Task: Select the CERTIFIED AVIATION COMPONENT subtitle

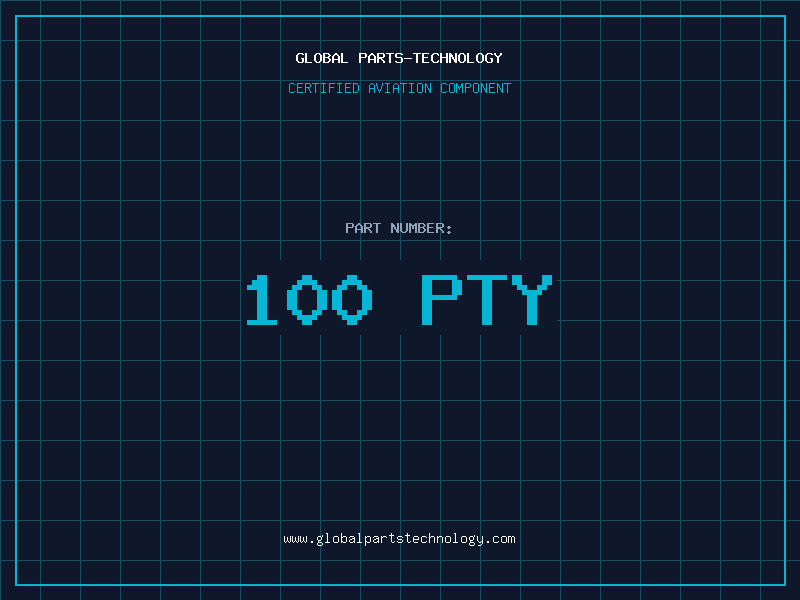Action: 399,88
